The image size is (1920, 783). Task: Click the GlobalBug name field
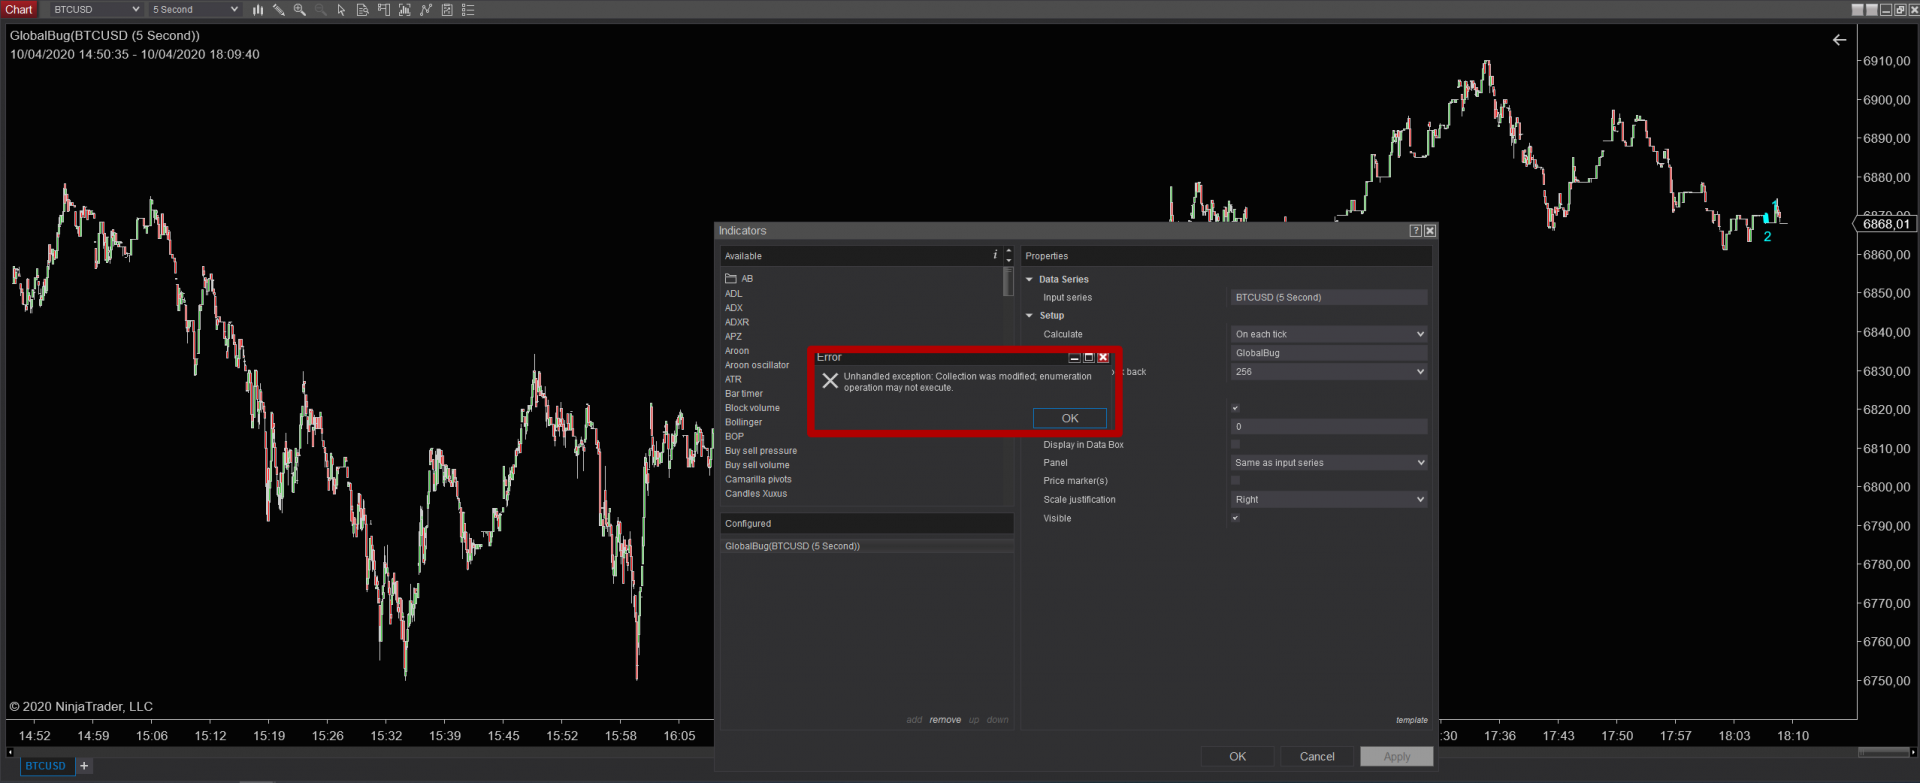coord(1329,353)
